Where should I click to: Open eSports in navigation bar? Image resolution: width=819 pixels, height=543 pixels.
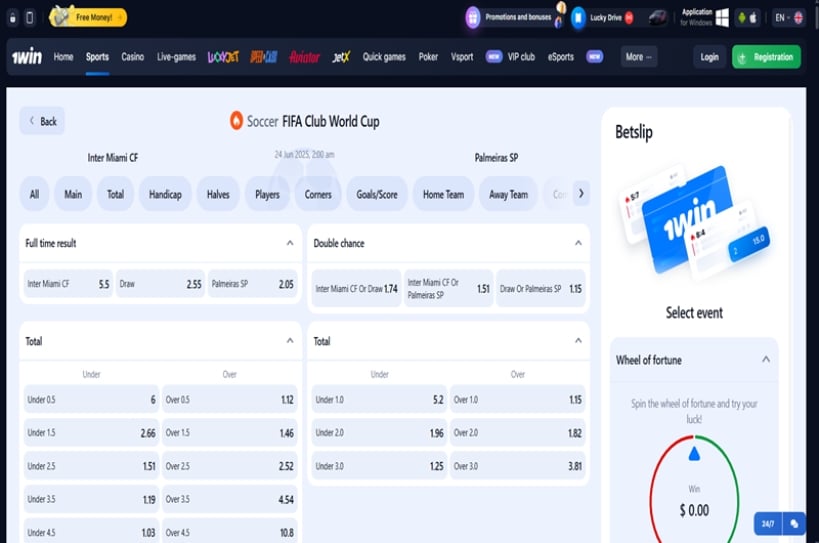coord(561,57)
